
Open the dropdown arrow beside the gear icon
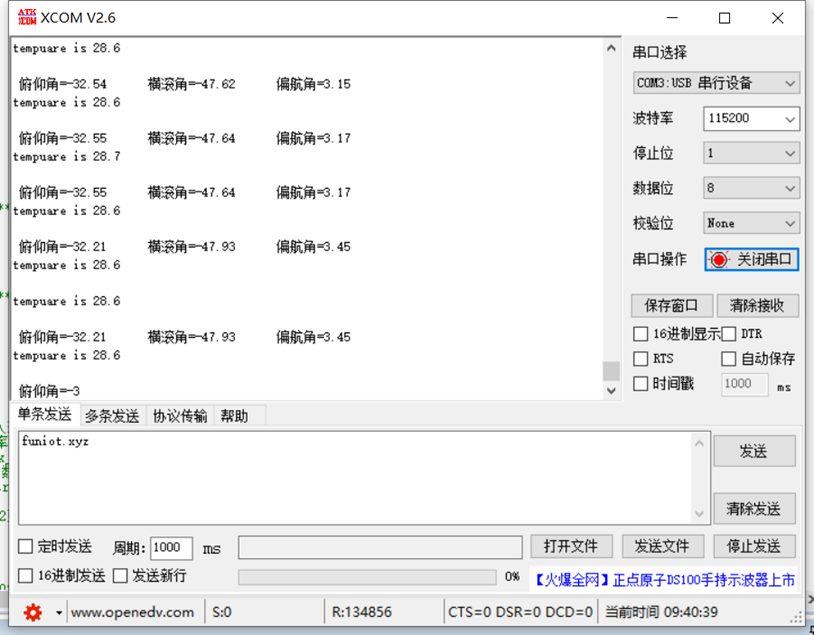pyautogui.click(x=59, y=613)
